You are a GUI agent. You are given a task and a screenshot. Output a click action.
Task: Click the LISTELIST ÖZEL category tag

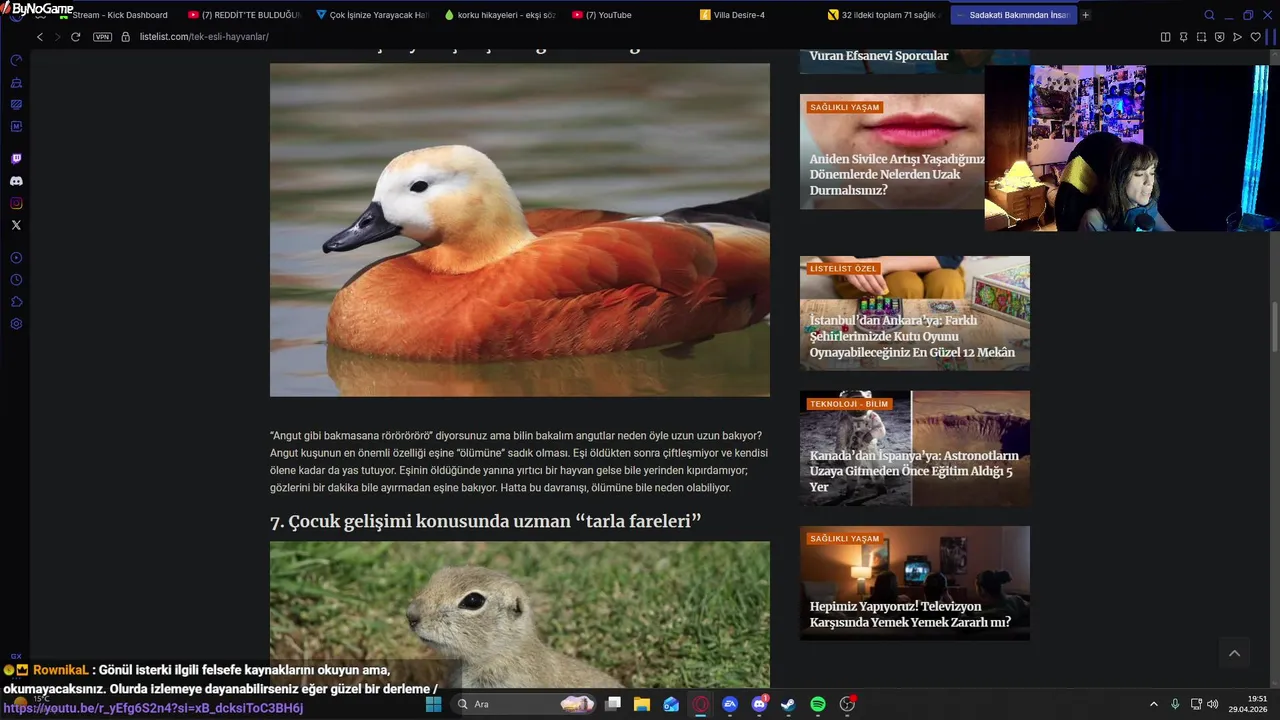843,269
